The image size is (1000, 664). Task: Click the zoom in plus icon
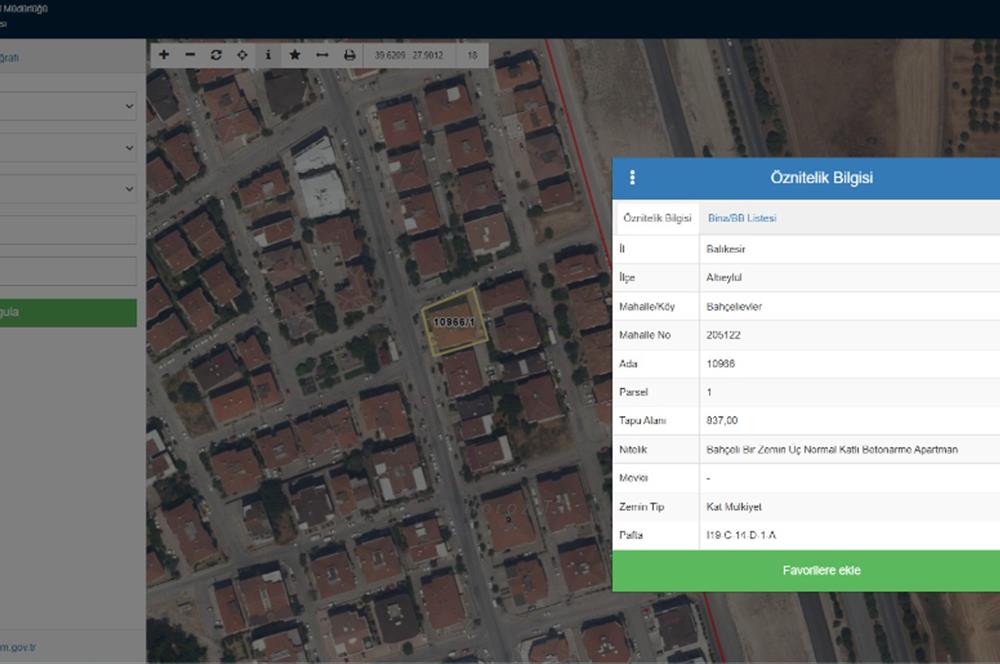pyautogui.click(x=164, y=56)
